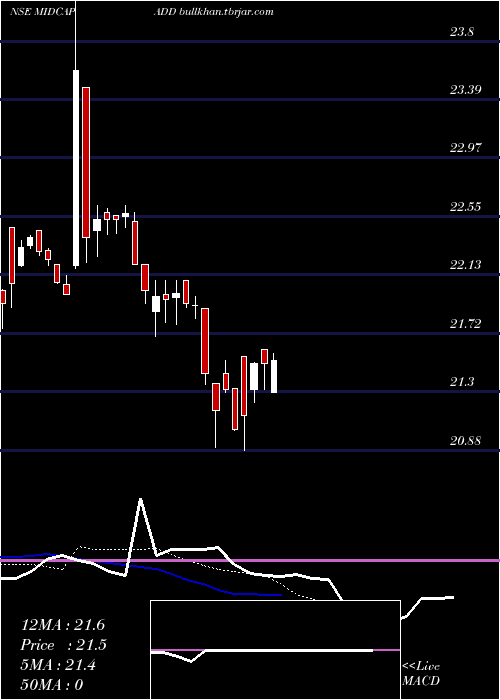Click the 23.39 price axis label
500x700 pixels.
point(466,90)
